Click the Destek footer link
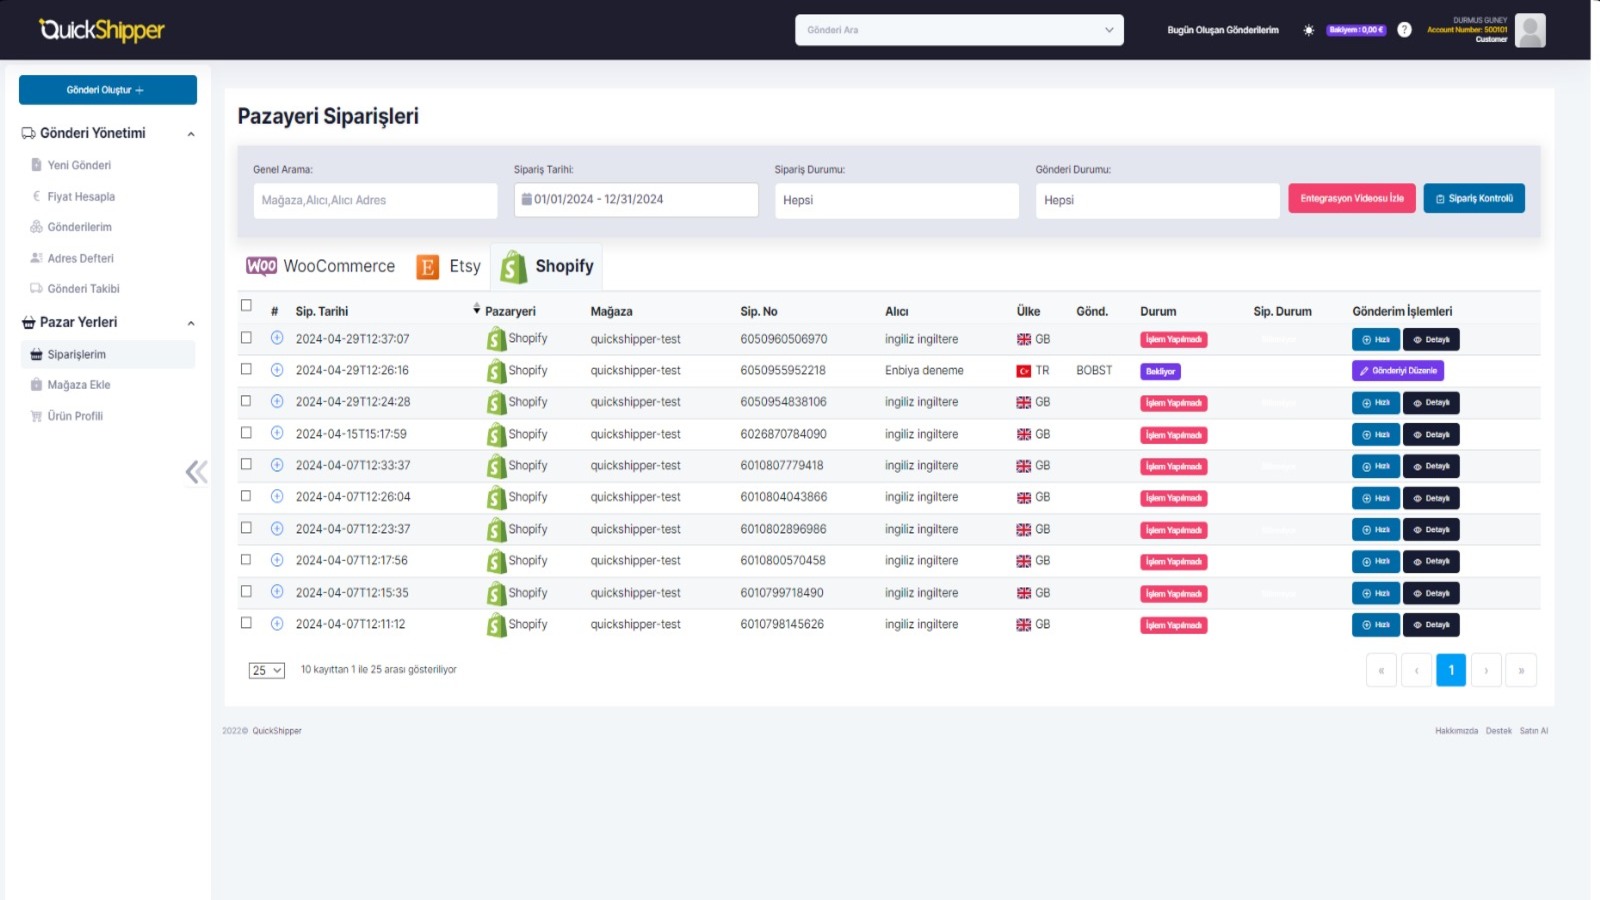The image size is (1600, 900). point(1498,731)
